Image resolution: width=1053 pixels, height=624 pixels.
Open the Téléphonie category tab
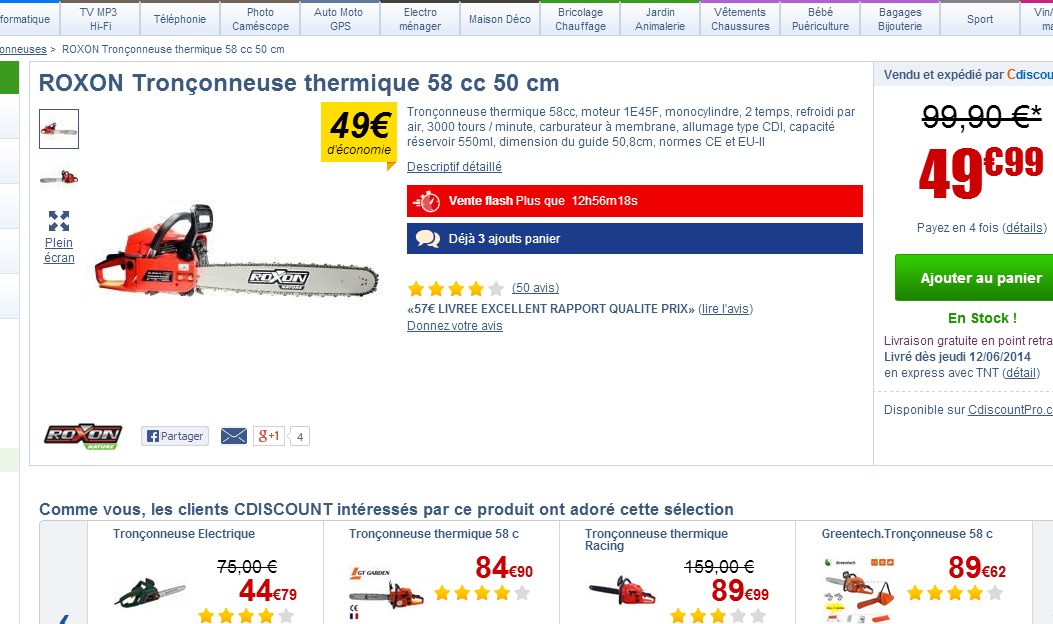coord(180,19)
